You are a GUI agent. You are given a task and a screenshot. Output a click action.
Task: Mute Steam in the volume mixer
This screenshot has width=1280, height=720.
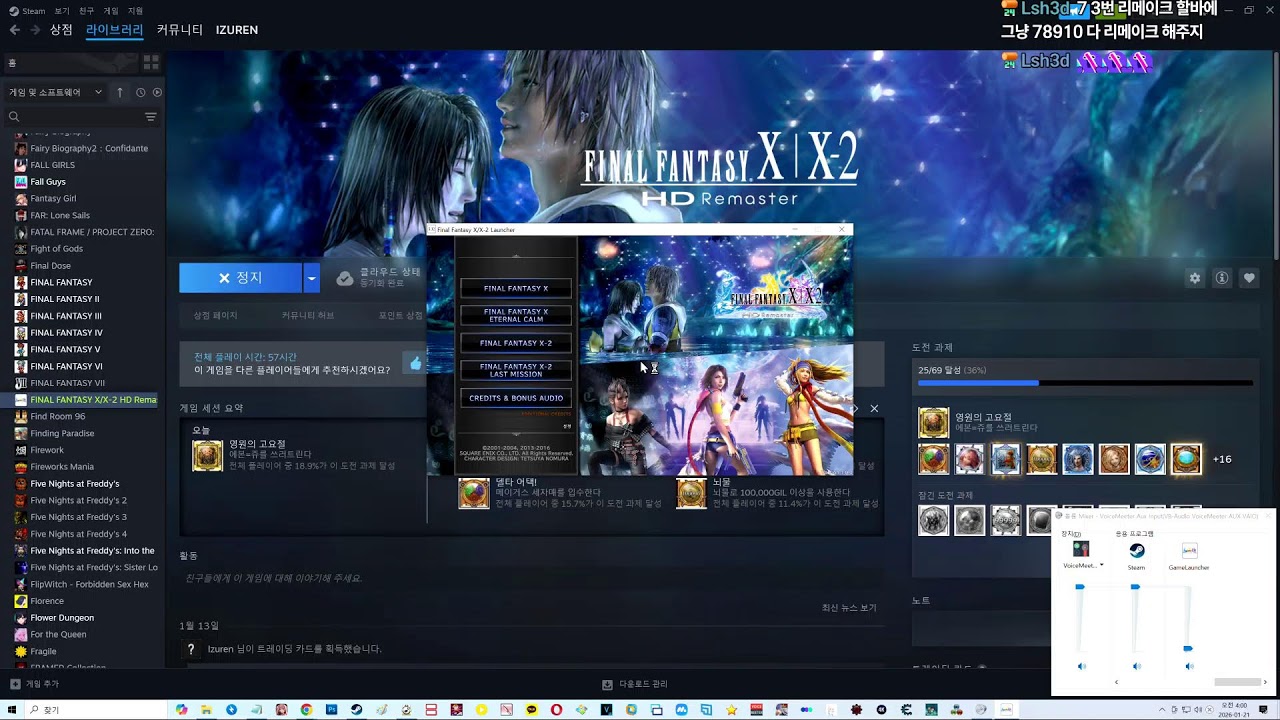(x=1136, y=666)
